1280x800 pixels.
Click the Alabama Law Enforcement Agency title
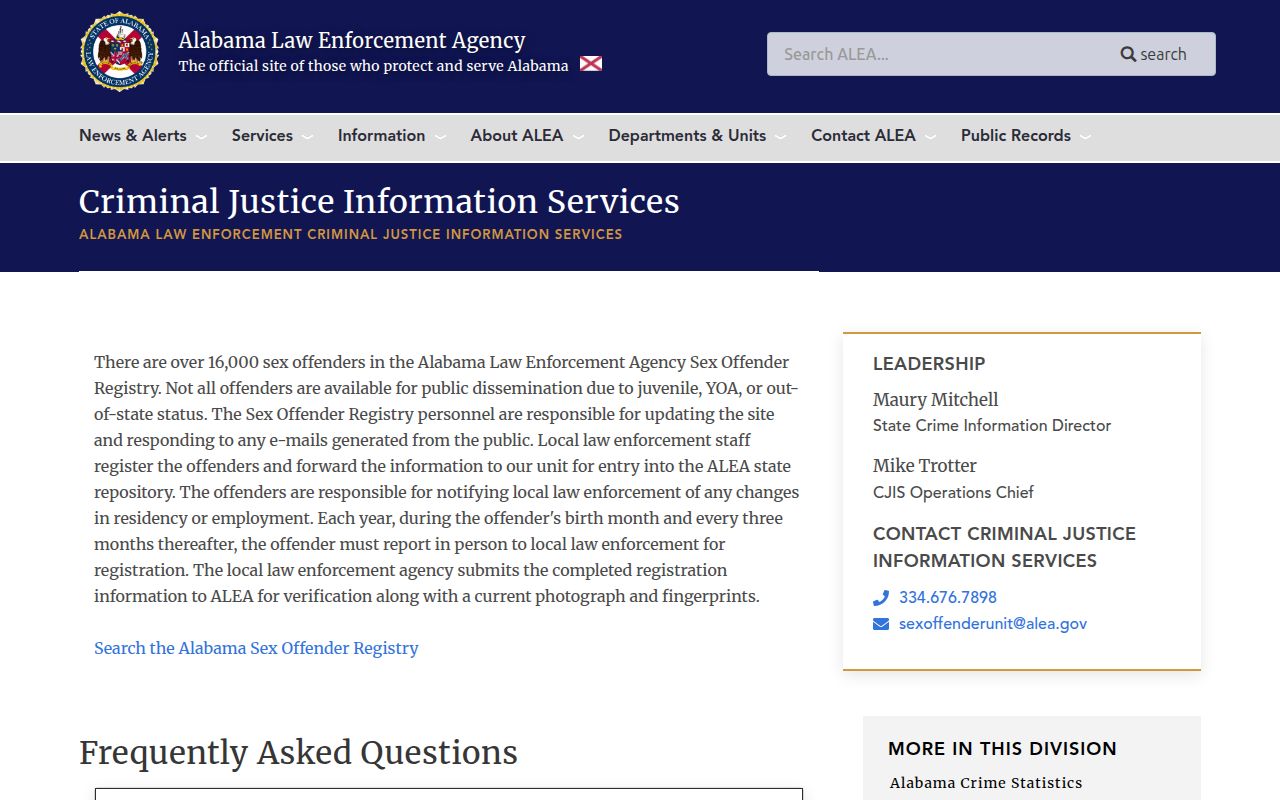click(x=352, y=40)
